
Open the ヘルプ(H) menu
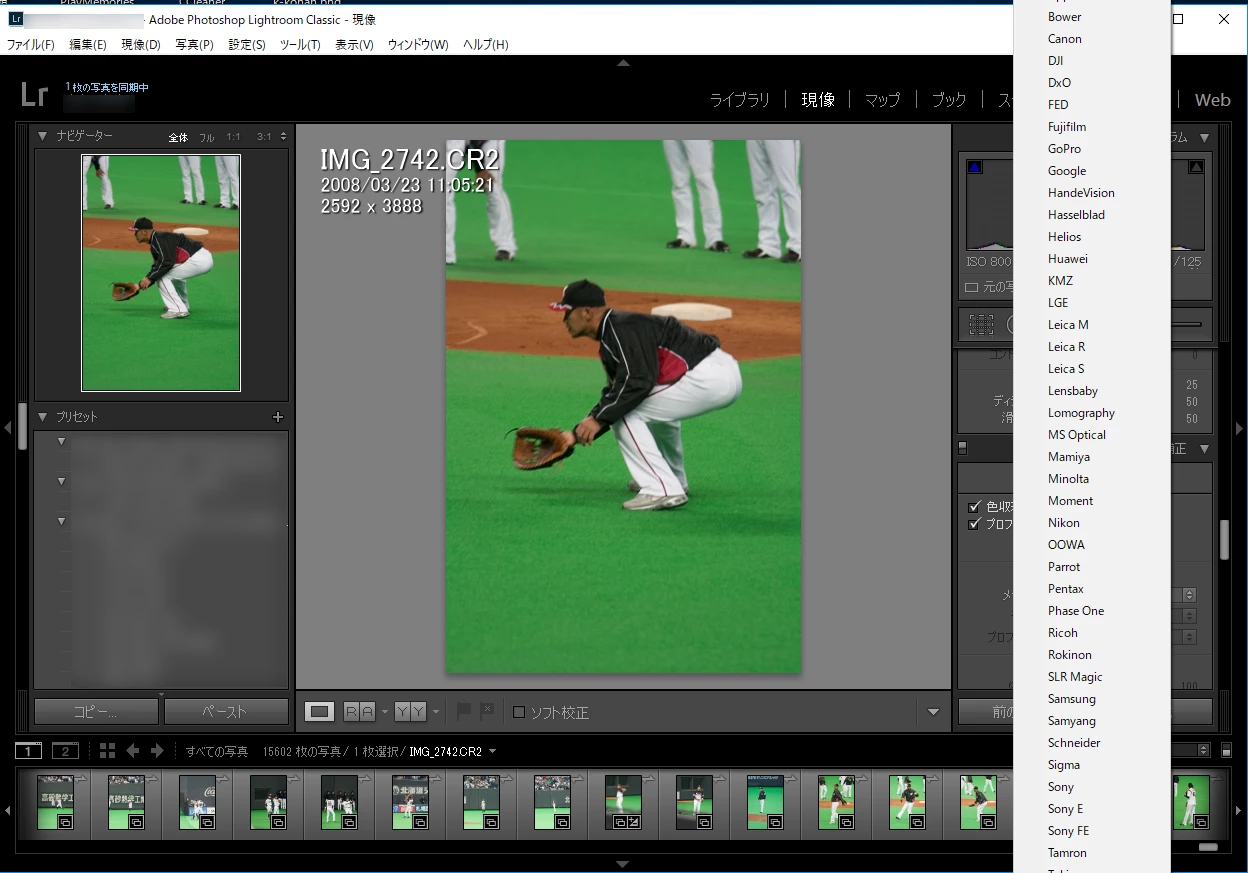coord(485,45)
